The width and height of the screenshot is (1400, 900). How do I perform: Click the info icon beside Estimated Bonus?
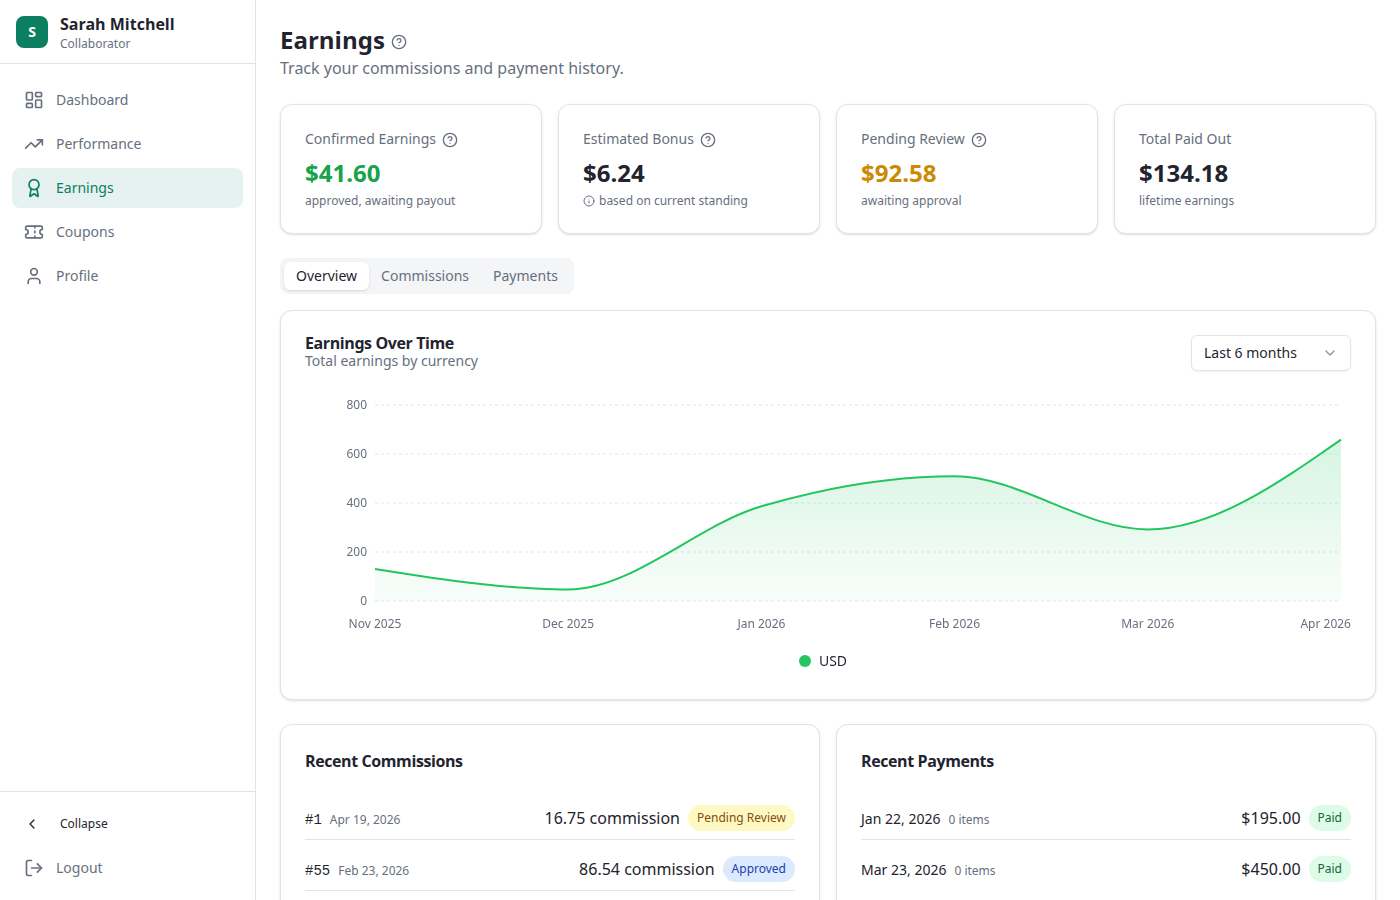click(708, 140)
